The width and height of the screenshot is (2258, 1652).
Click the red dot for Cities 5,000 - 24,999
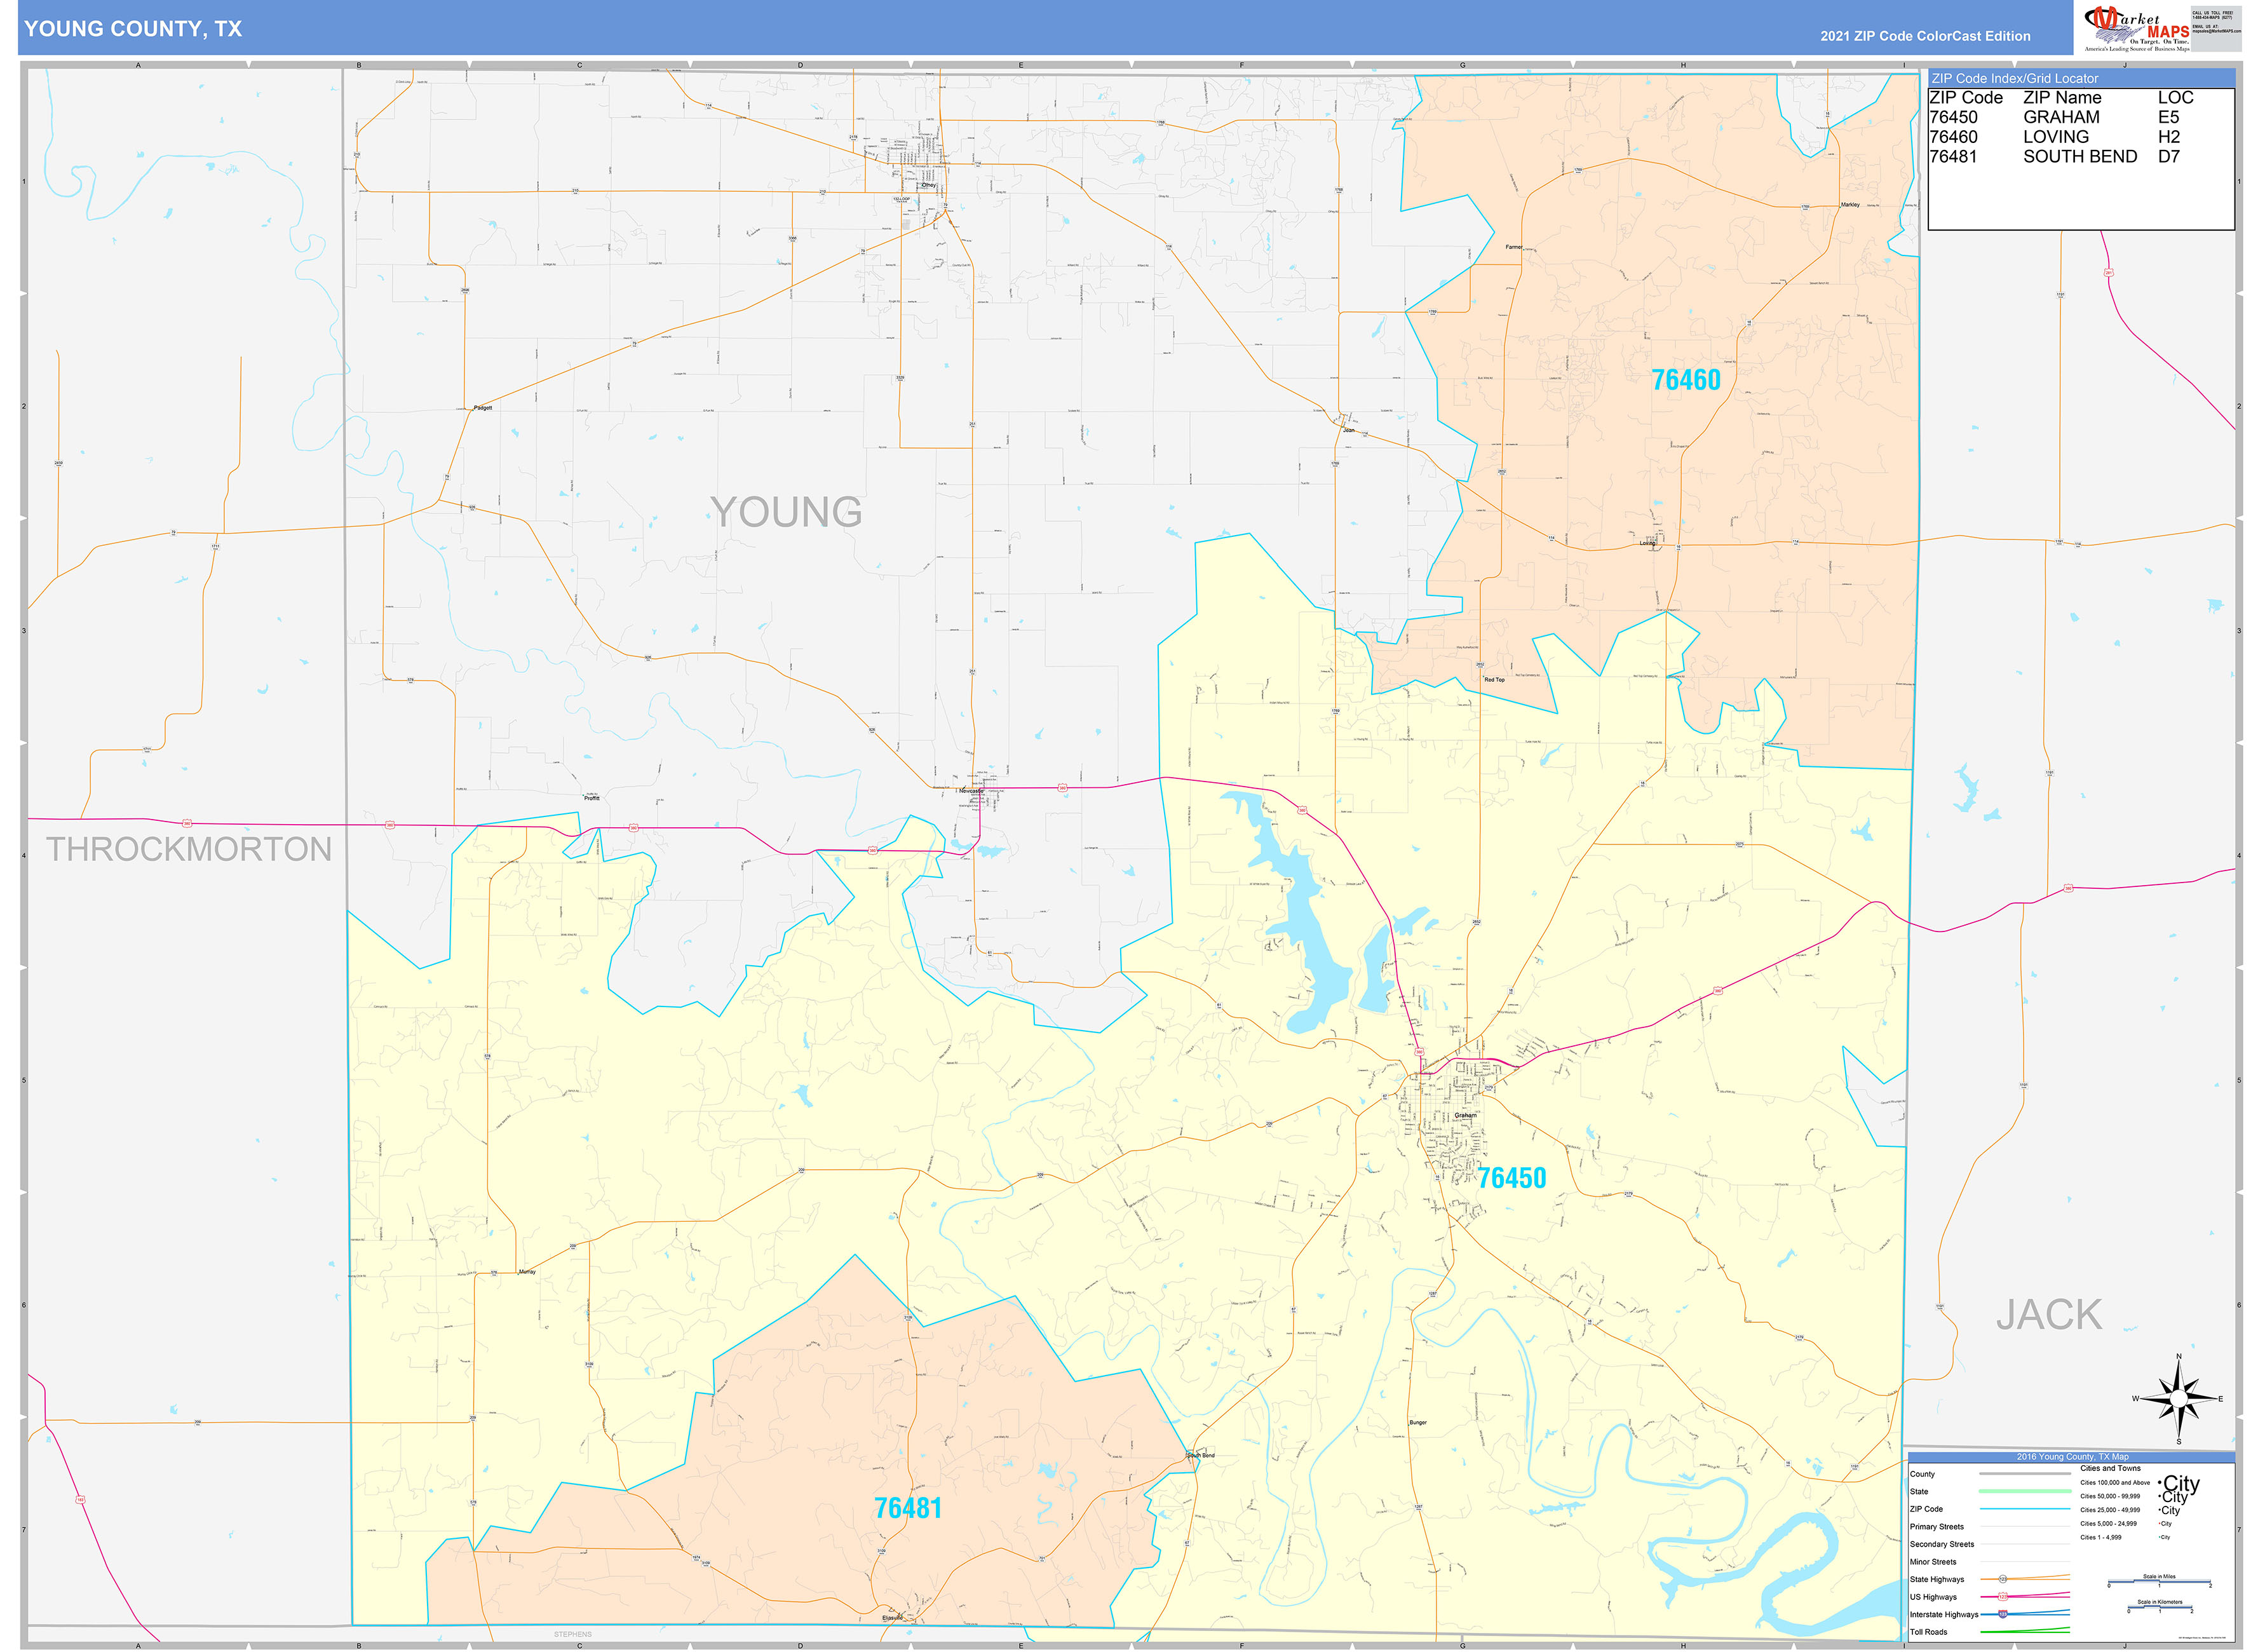[x=2159, y=1524]
